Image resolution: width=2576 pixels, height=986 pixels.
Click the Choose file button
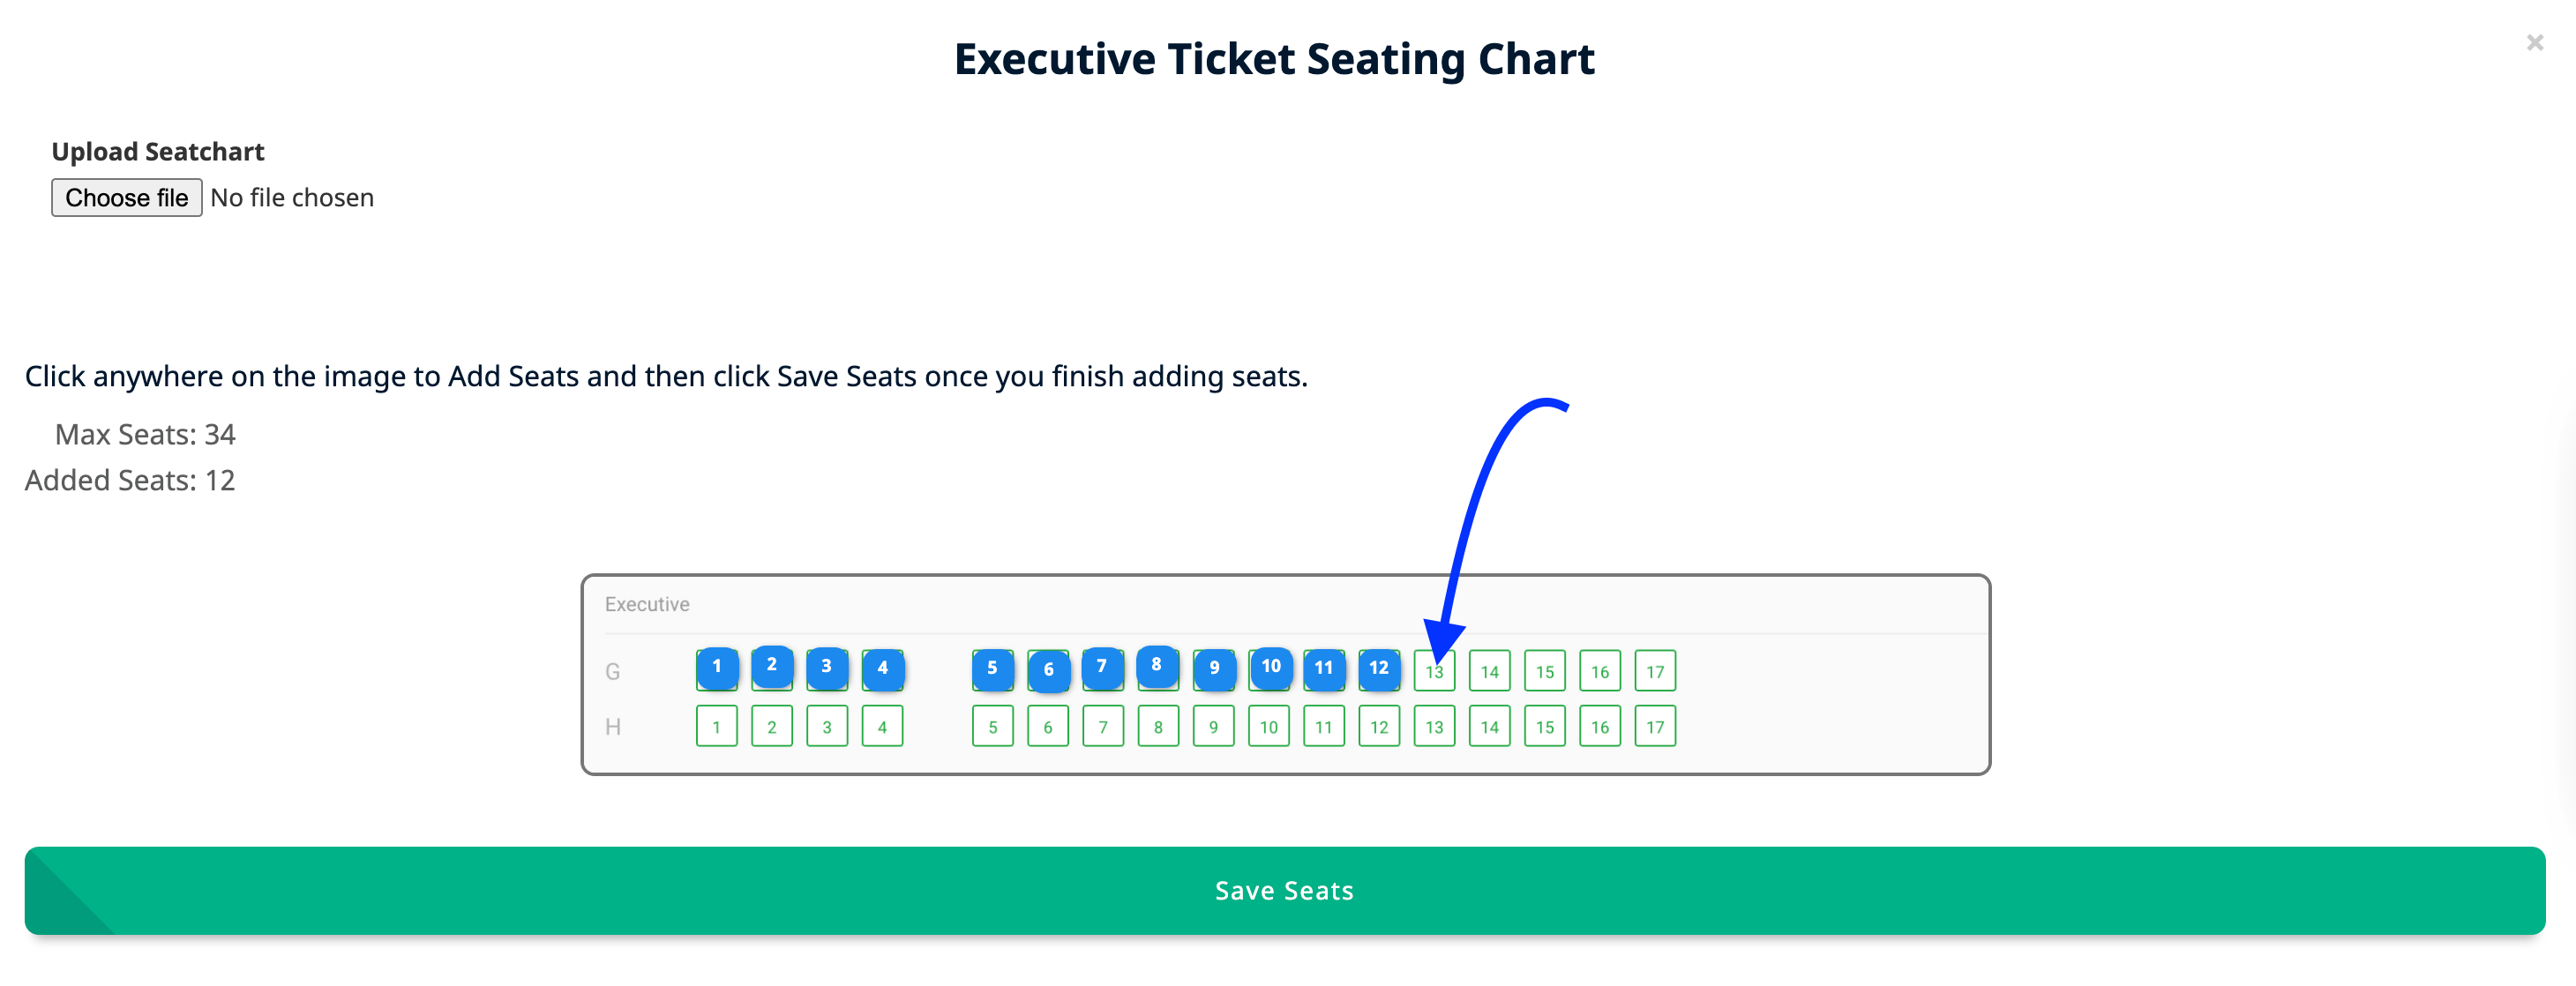pos(126,197)
